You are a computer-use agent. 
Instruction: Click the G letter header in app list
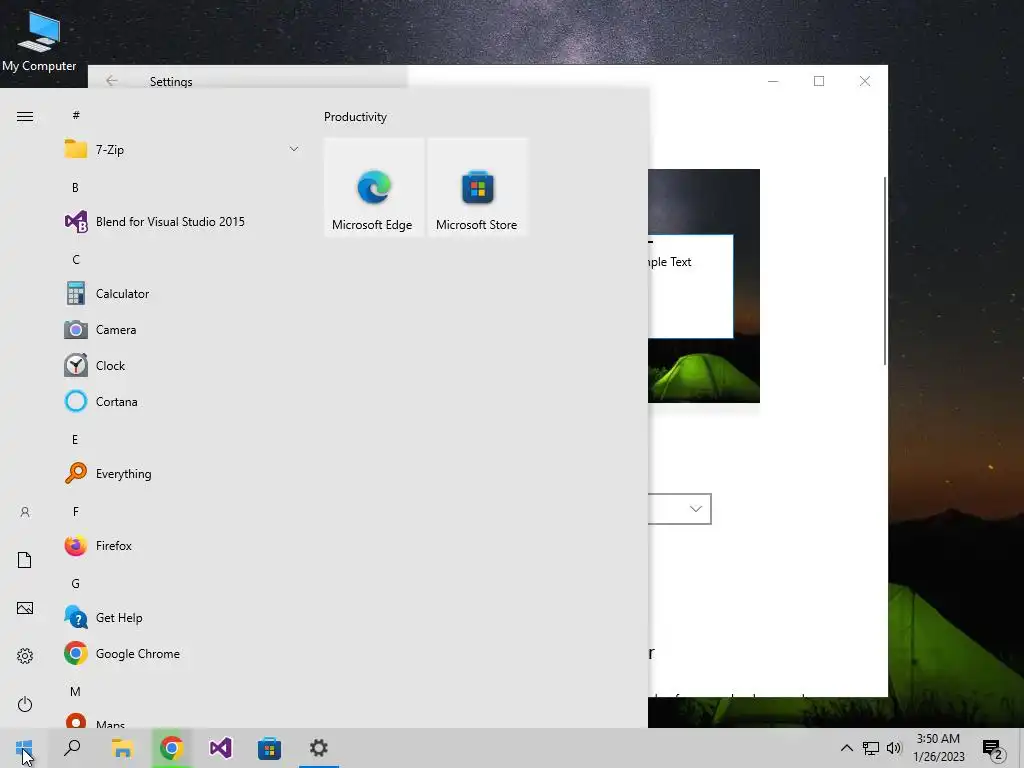point(76,584)
